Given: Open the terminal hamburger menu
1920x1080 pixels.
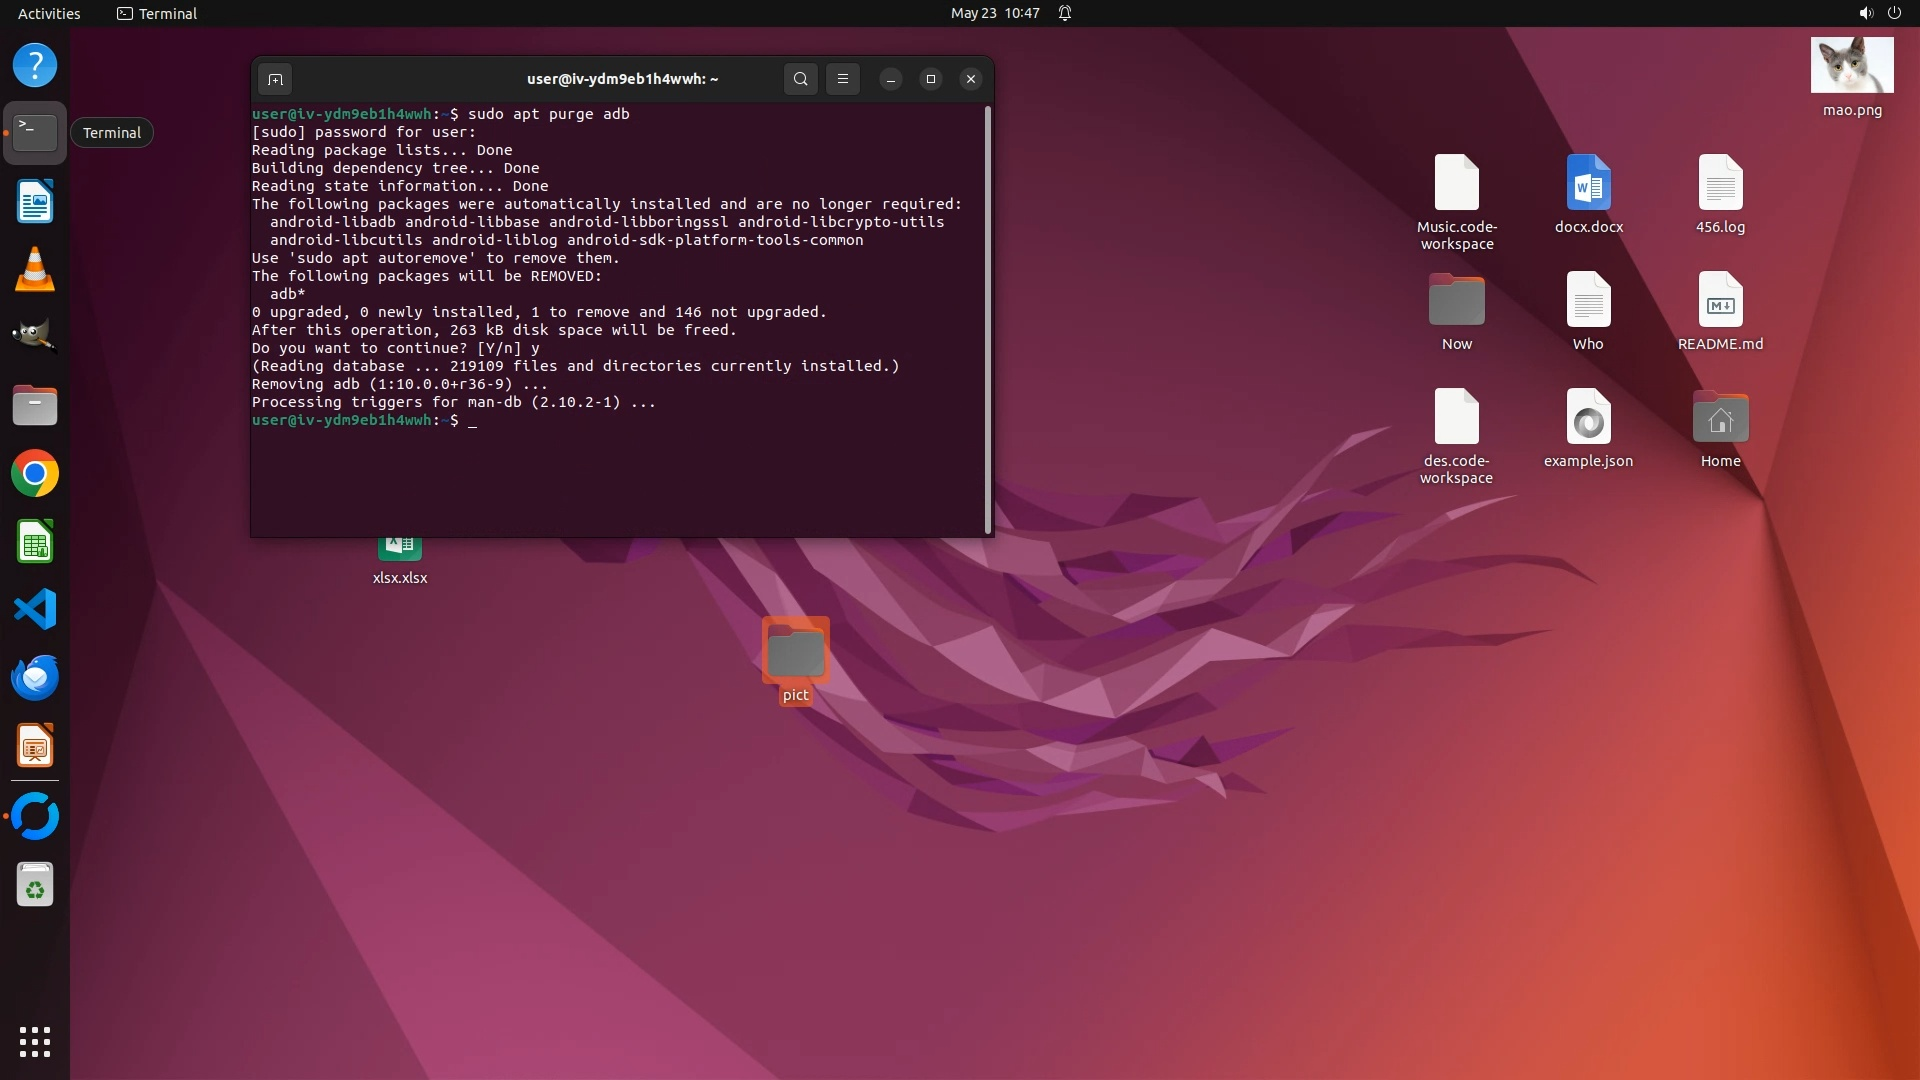Looking at the screenshot, I should pos(843,79).
